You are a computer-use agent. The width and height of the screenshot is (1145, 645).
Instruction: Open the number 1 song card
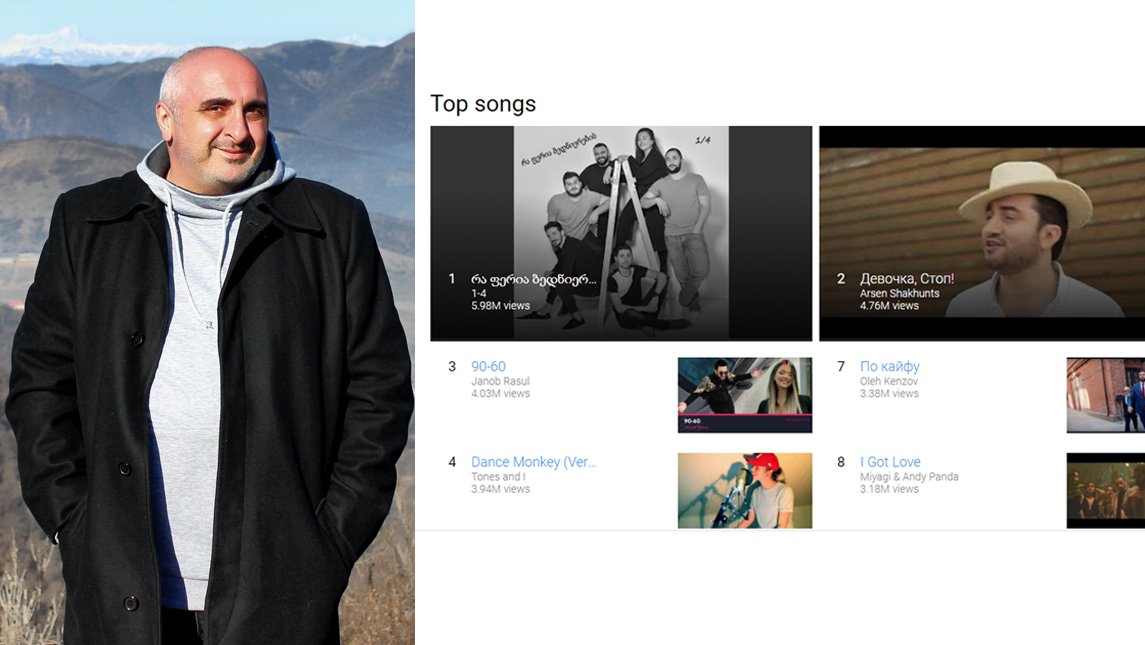coord(621,233)
